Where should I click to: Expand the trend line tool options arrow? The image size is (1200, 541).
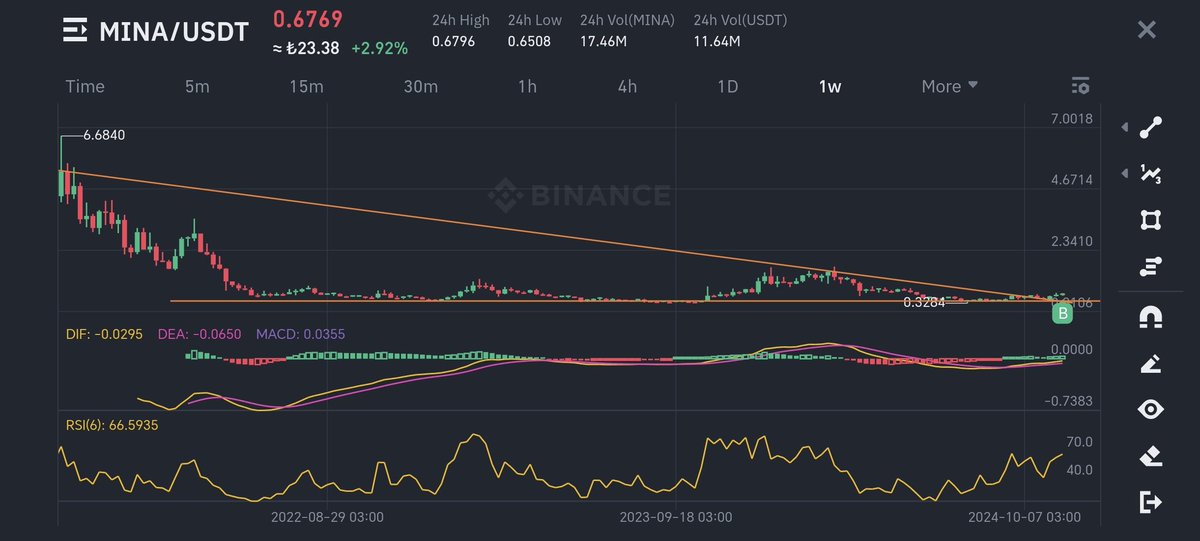pos(1124,127)
